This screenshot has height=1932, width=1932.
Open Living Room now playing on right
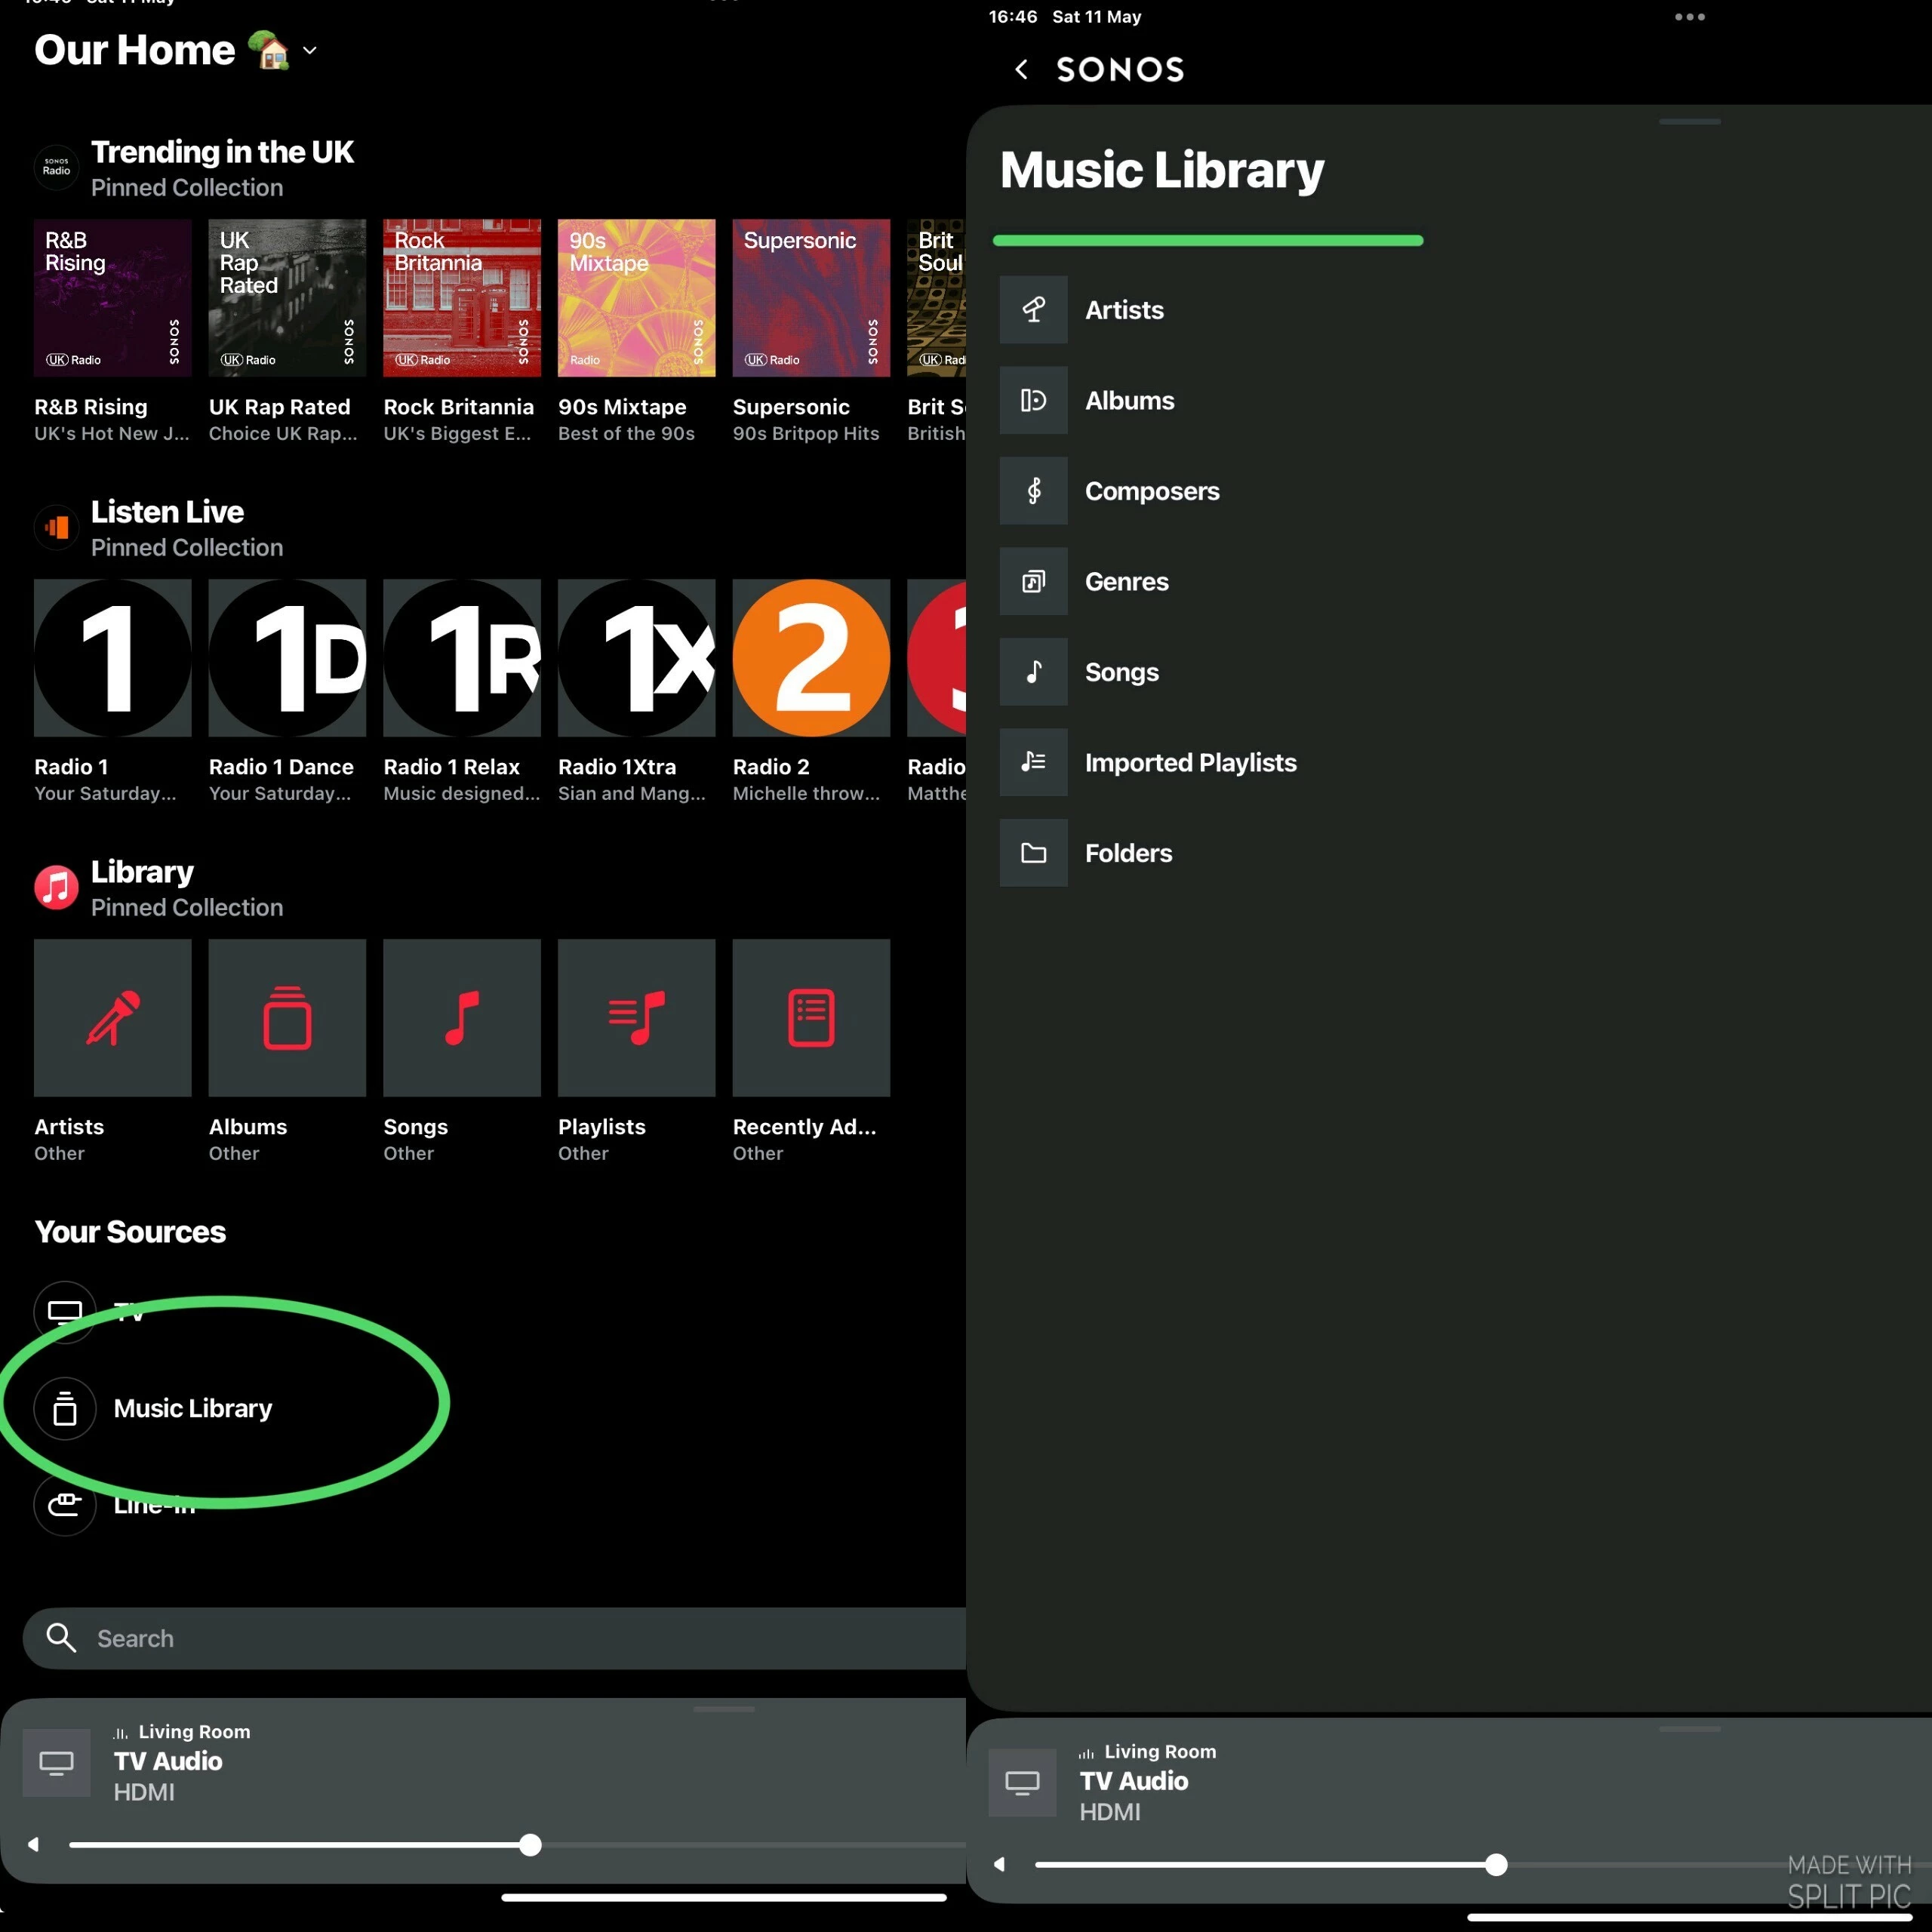pyautogui.click(x=1148, y=1781)
